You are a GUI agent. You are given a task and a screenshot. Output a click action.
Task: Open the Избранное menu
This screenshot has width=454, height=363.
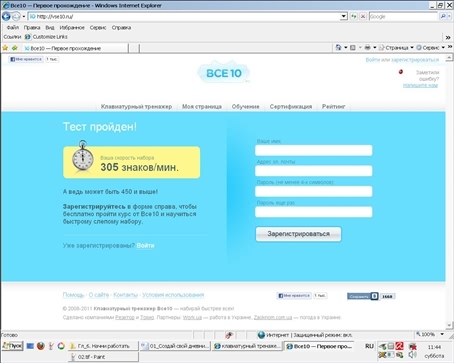point(72,27)
